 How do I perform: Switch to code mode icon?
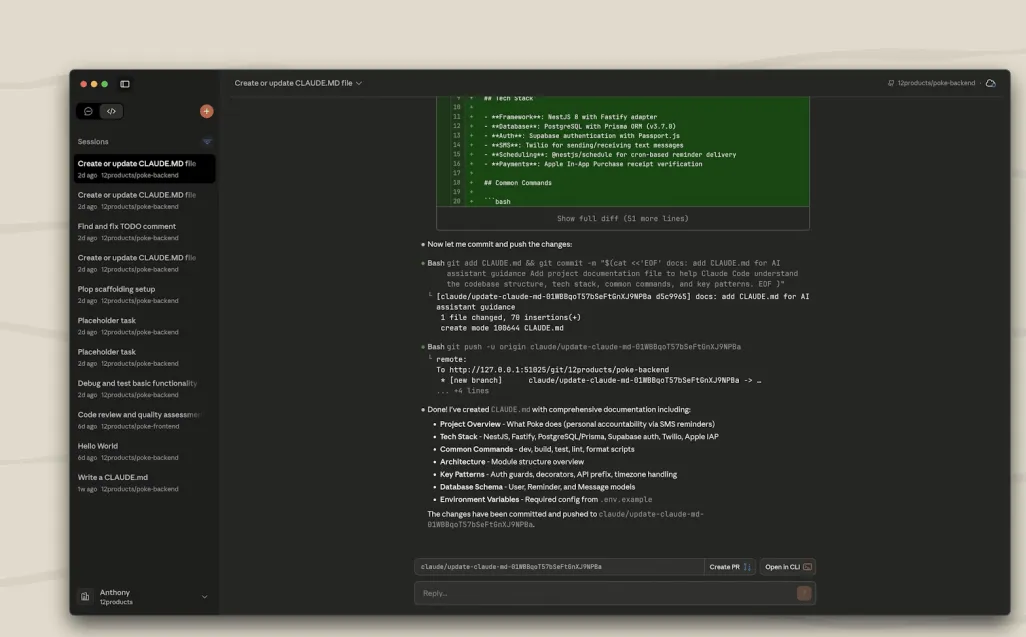[111, 111]
